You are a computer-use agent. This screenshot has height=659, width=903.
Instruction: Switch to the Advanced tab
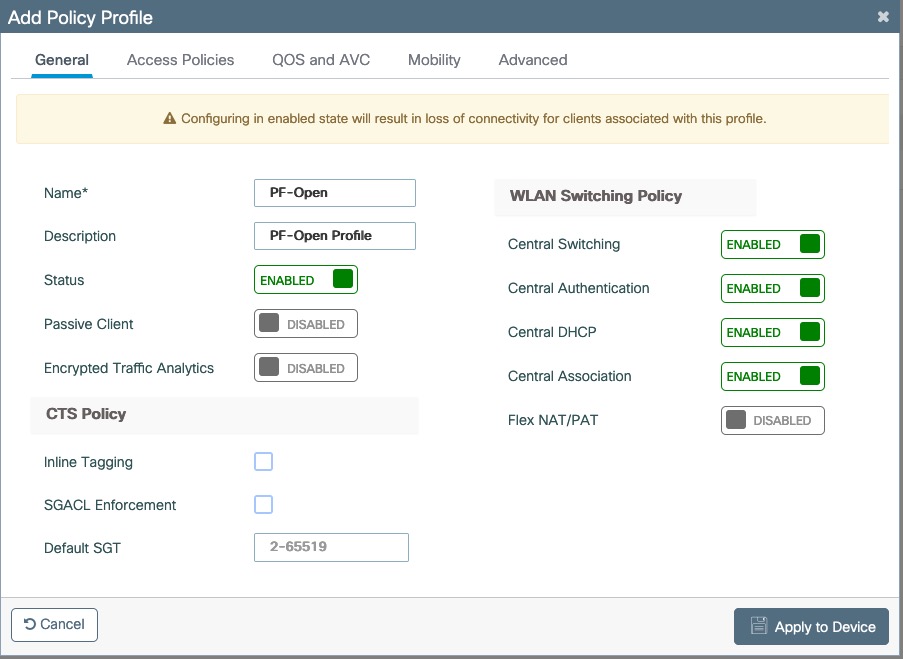click(532, 60)
